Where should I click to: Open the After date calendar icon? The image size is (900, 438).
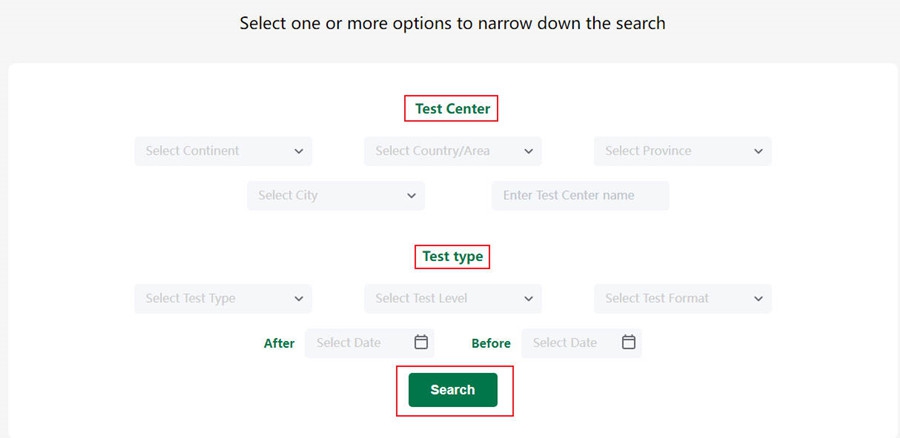421,342
